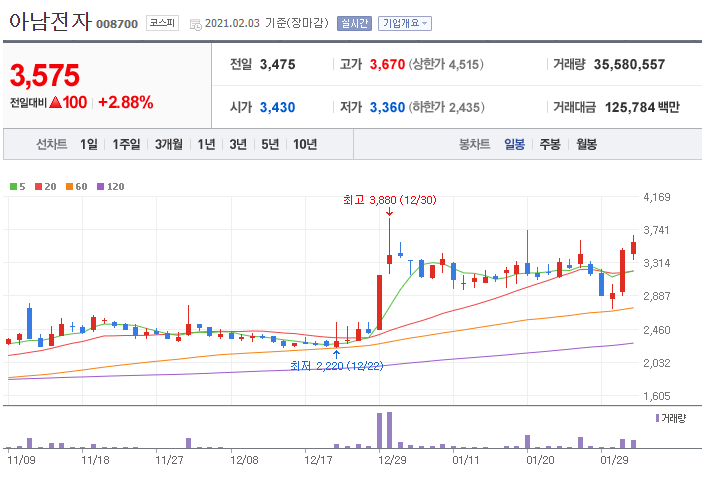
Task: Open the 기업개요 dropdown
Action: 405,23
